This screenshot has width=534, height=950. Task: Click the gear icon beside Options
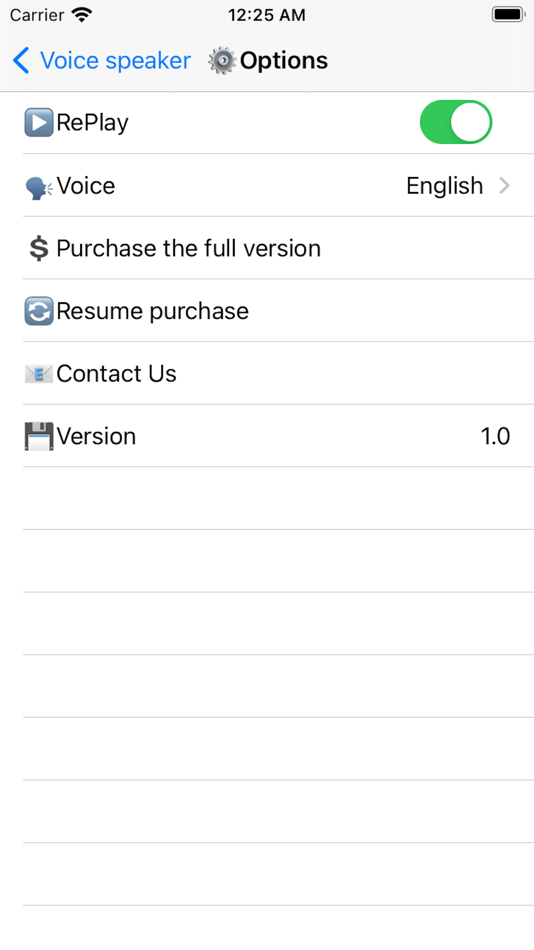click(222, 61)
